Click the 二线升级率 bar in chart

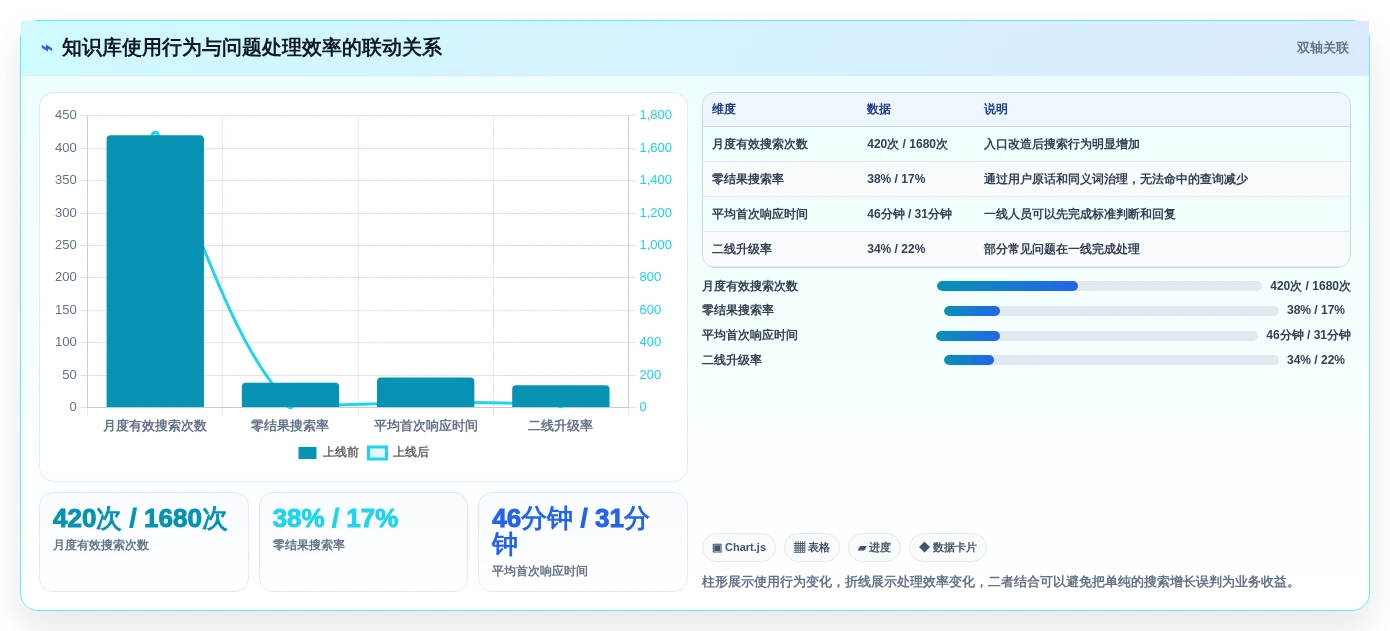(561, 396)
